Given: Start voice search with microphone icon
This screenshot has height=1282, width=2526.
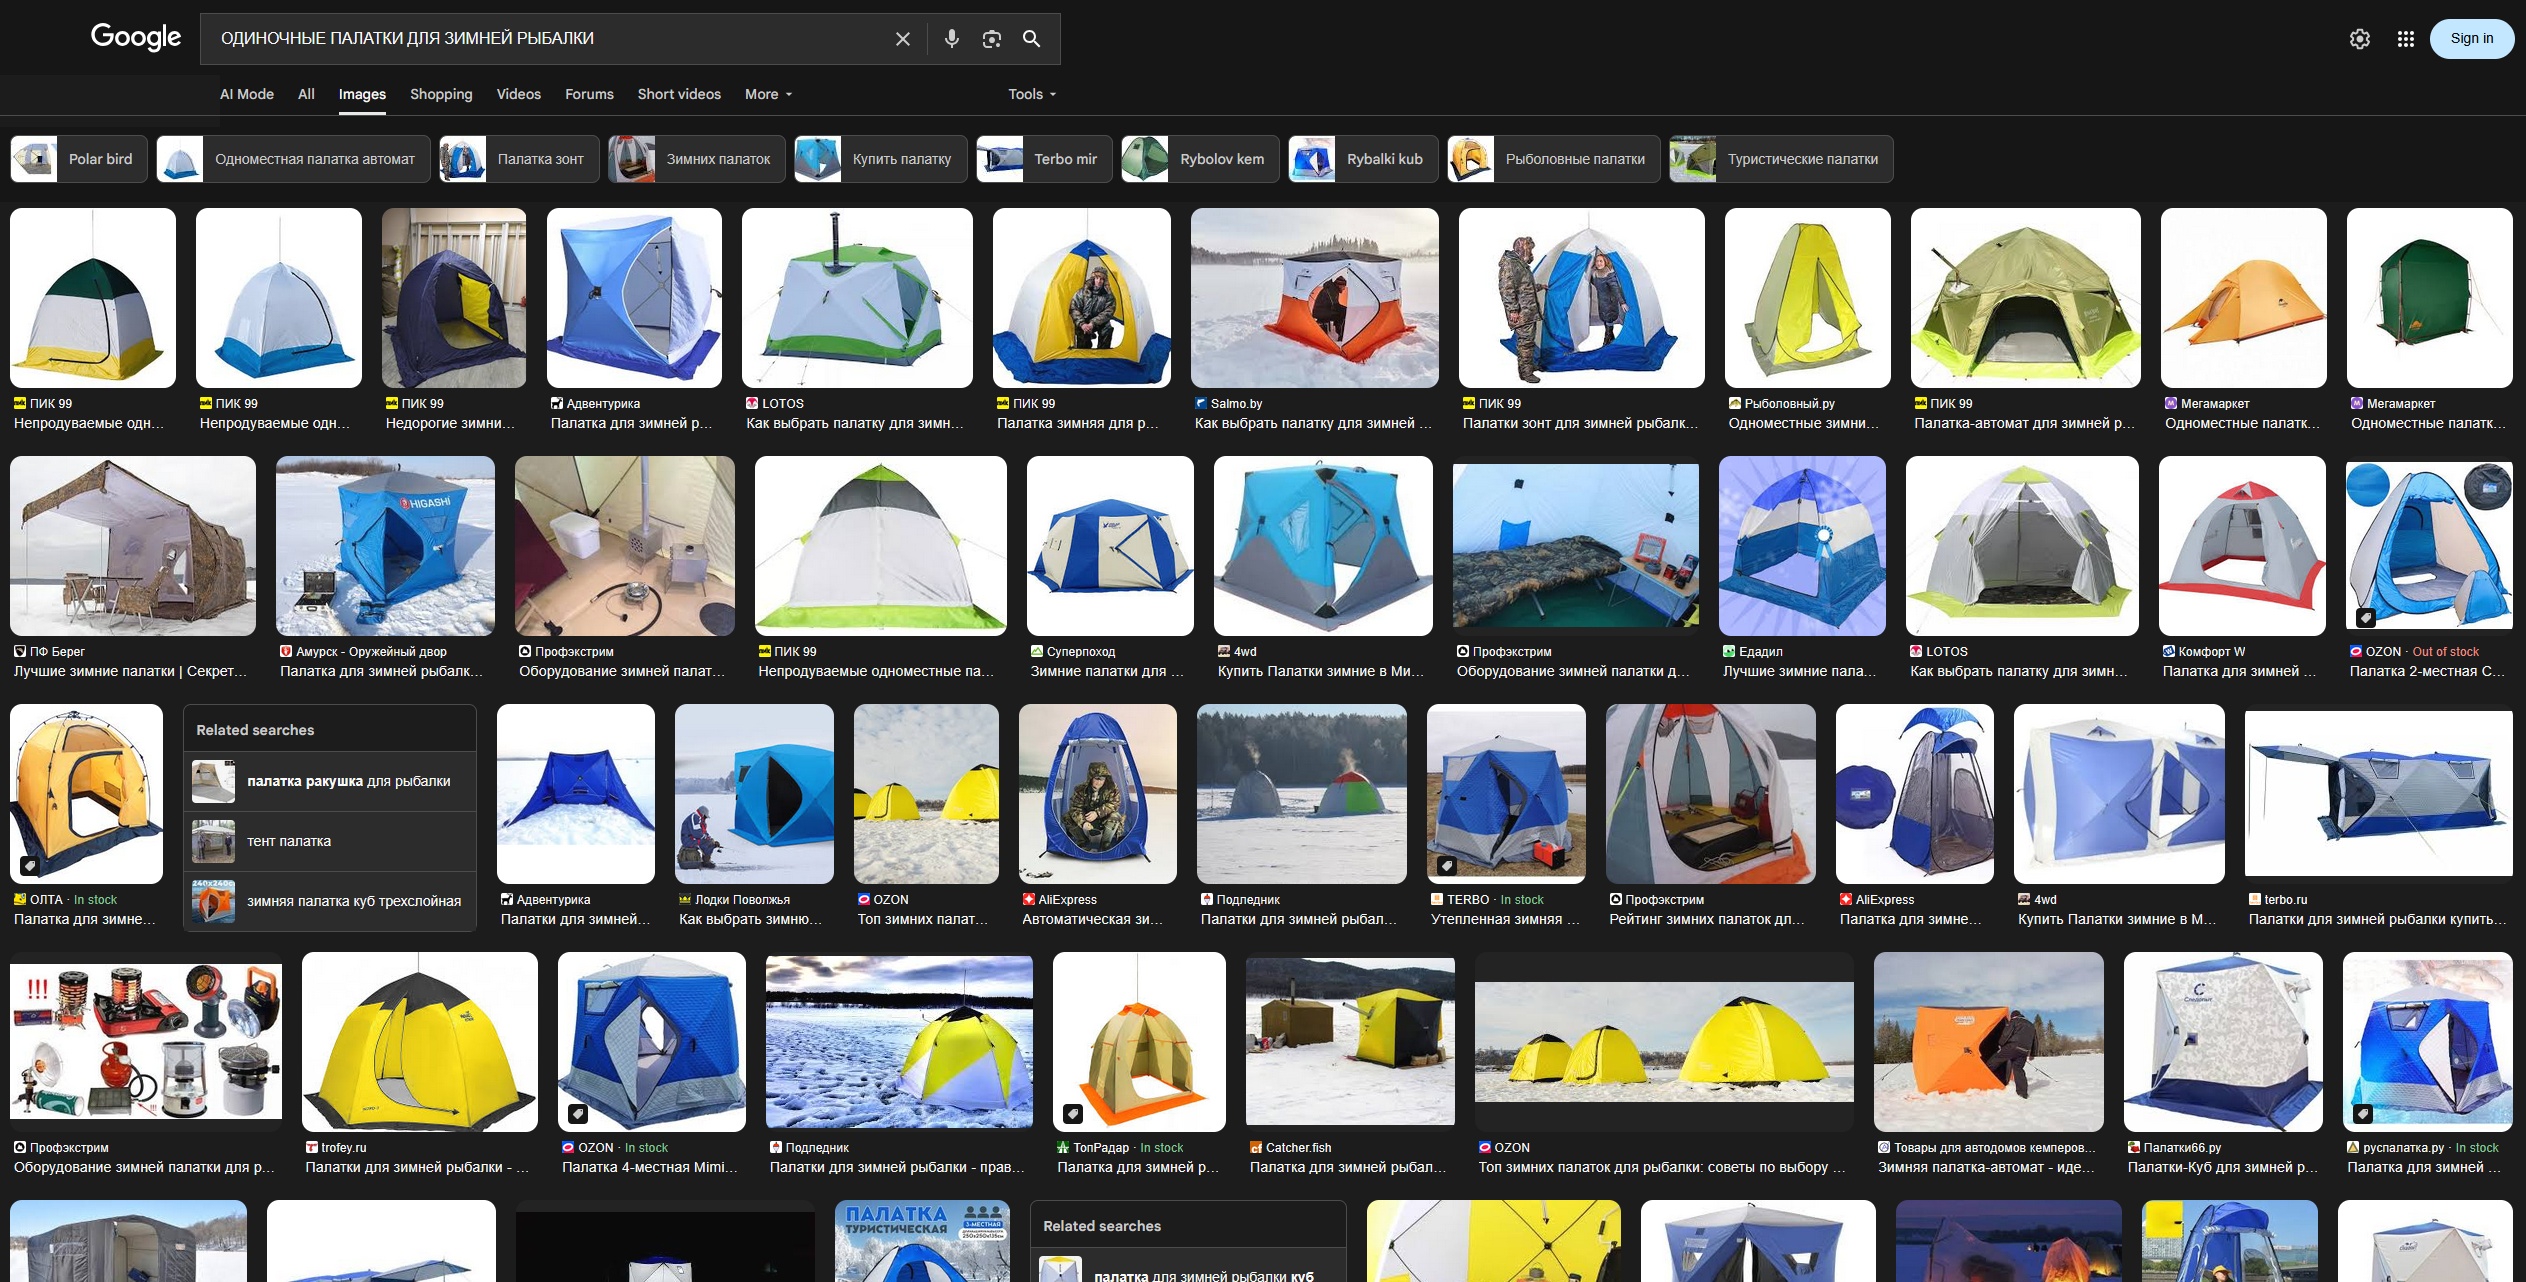Looking at the screenshot, I should click(x=951, y=39).
